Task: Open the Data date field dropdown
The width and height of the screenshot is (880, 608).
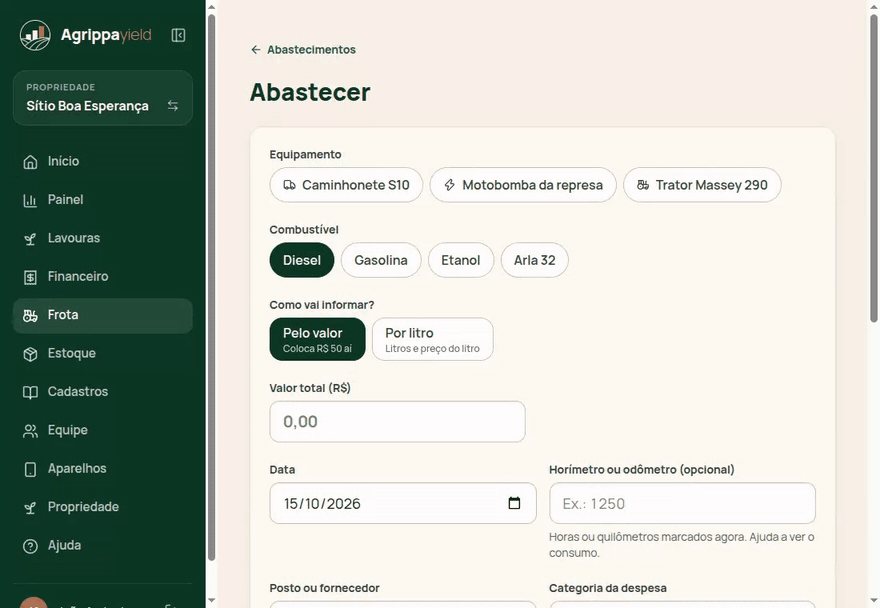Action: (x=403, y=503)
